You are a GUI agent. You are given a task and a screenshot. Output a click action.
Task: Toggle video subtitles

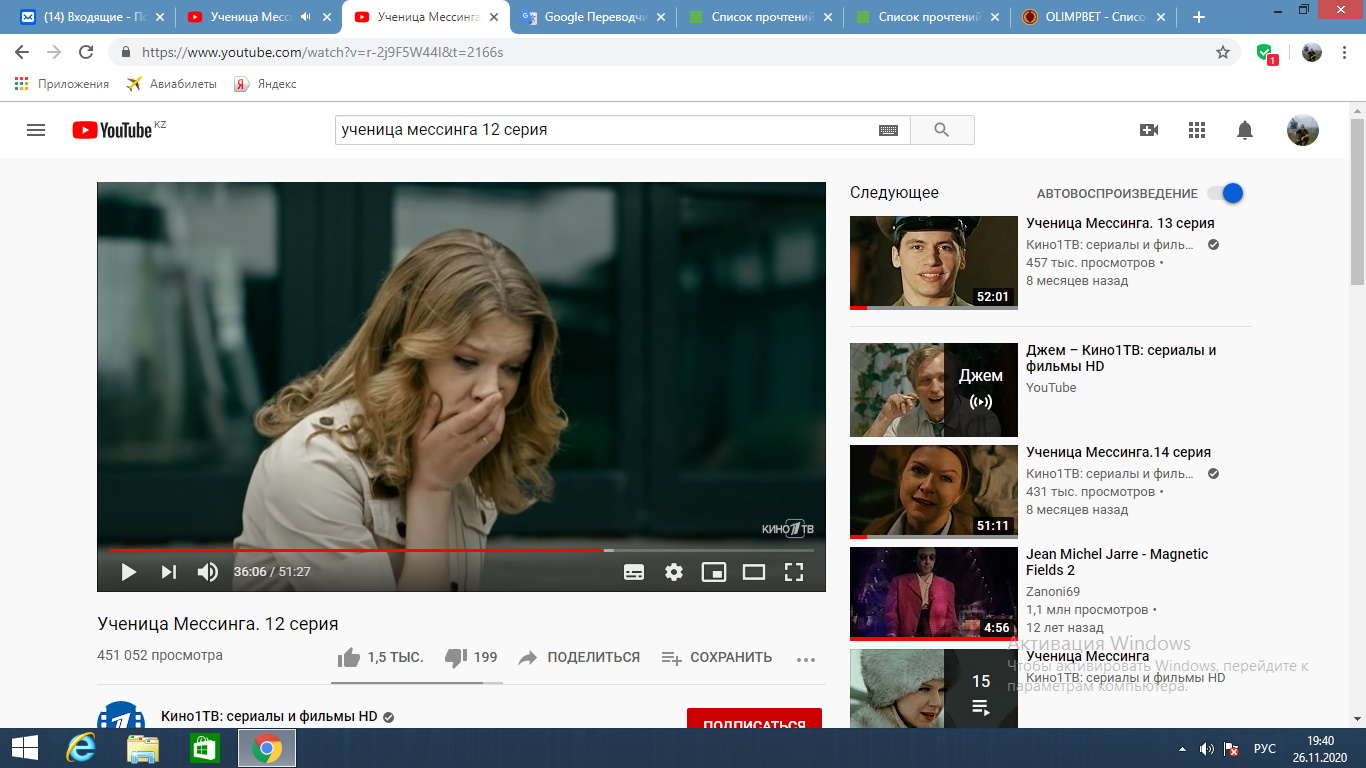633,572
